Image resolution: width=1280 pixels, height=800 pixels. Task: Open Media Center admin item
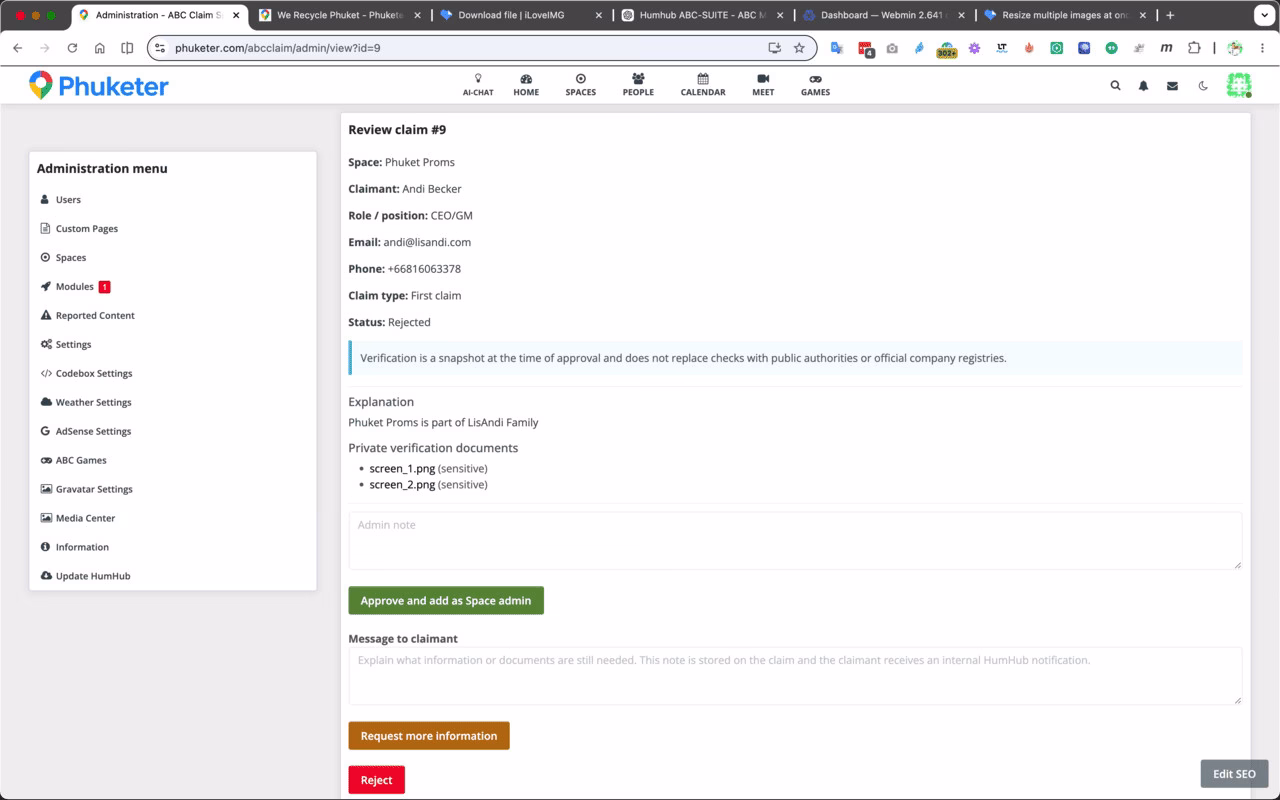(85, 519)
